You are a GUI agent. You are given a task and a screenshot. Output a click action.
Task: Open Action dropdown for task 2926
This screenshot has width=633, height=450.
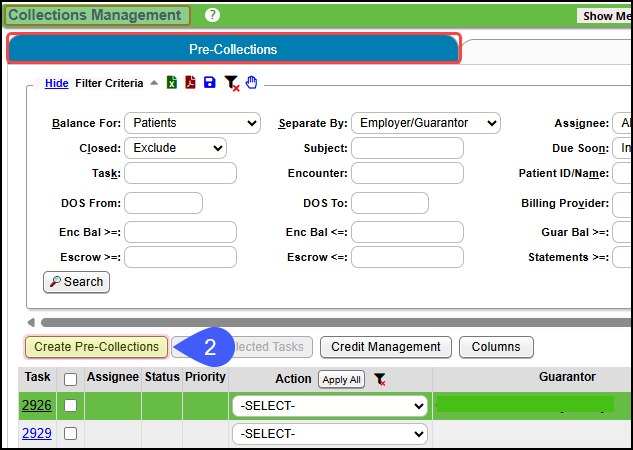[329, 406]
